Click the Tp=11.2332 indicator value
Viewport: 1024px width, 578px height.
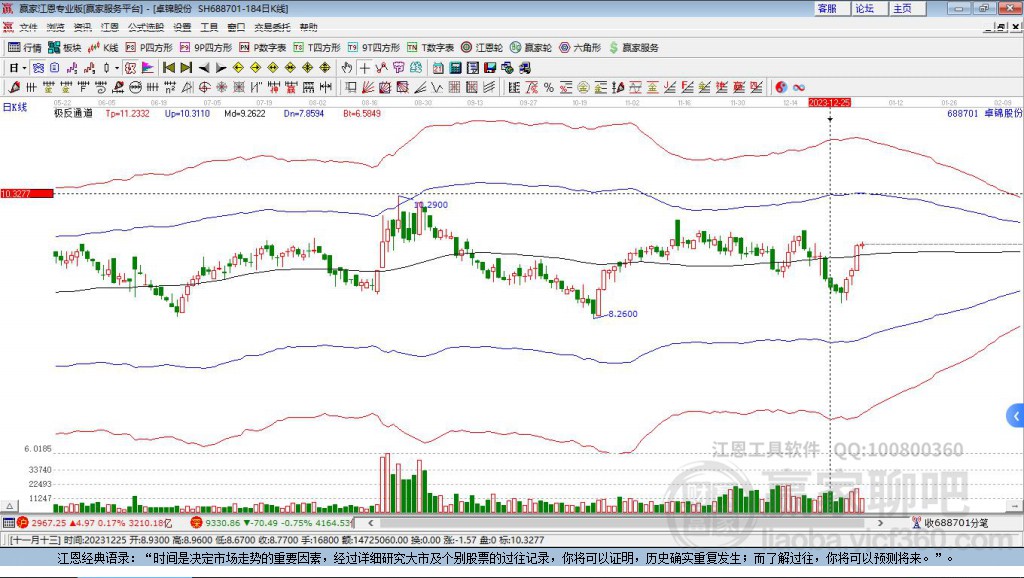click(127, 113)
